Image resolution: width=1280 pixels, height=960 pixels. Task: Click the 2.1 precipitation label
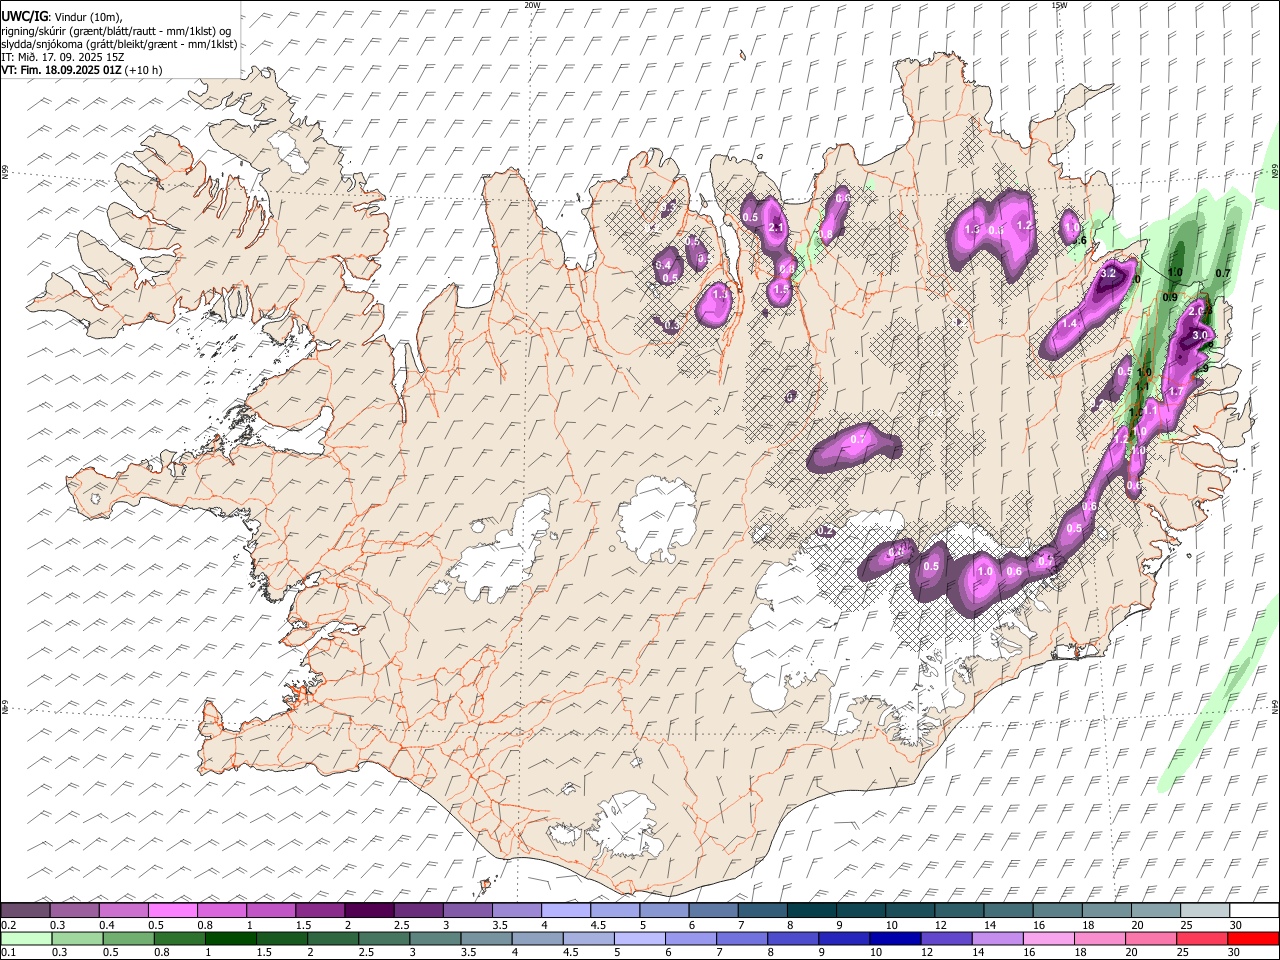click(x=775, y=228)
